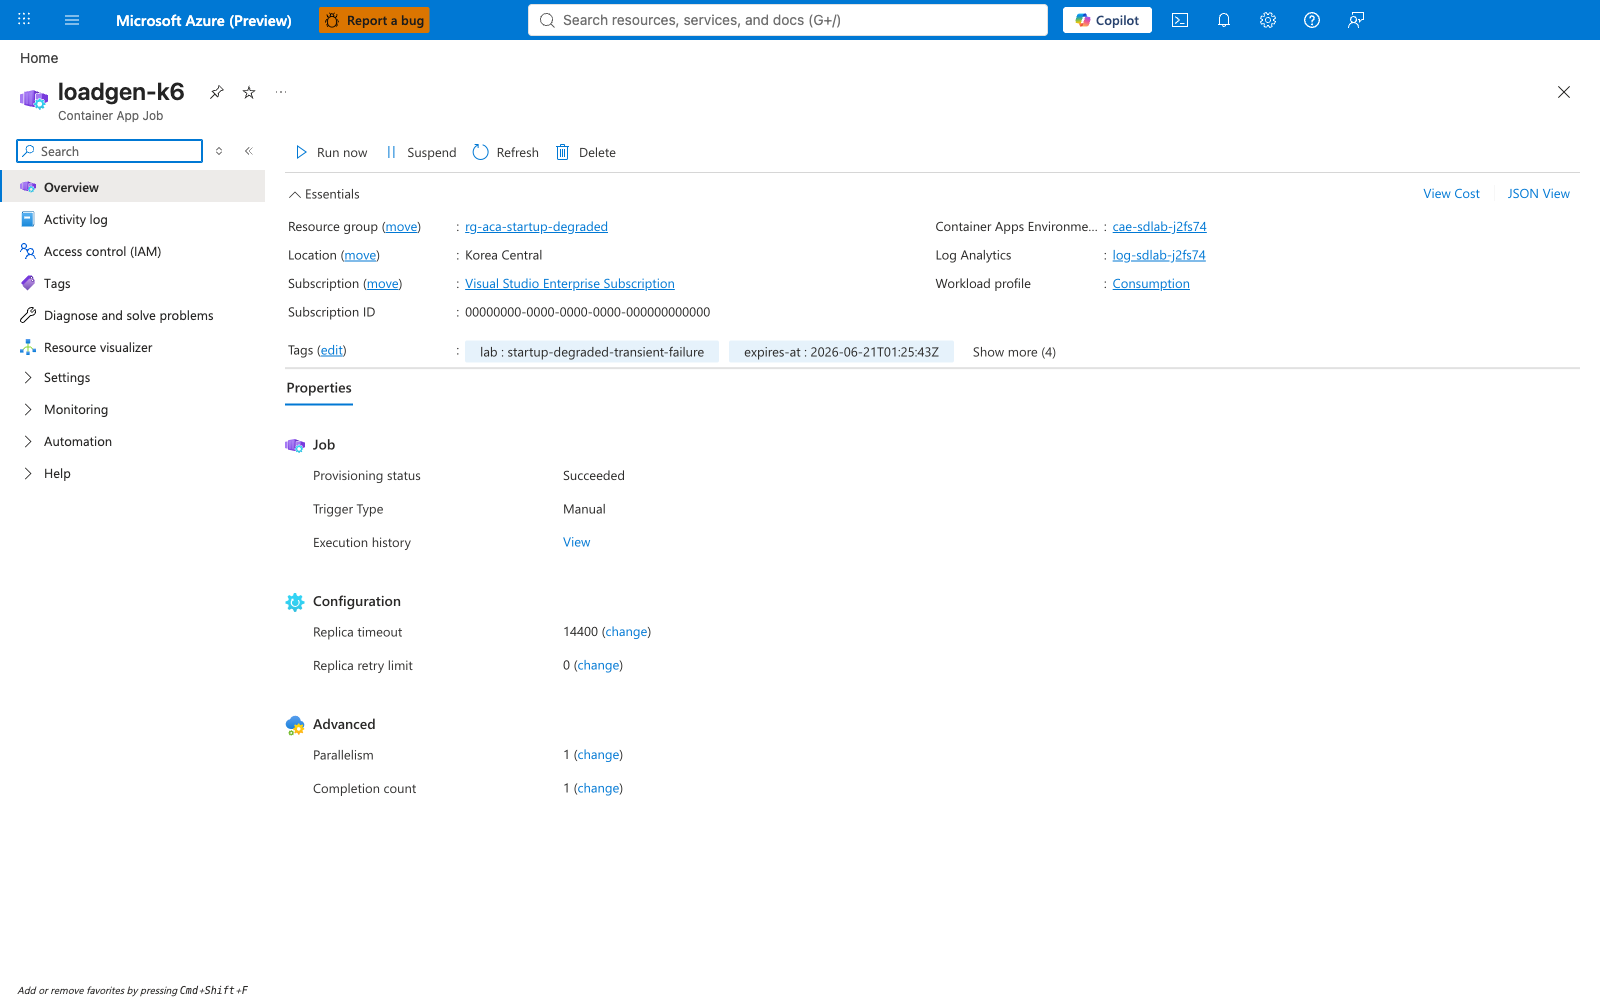Add loadgen-k6 to favorites star

click(249, 92)
